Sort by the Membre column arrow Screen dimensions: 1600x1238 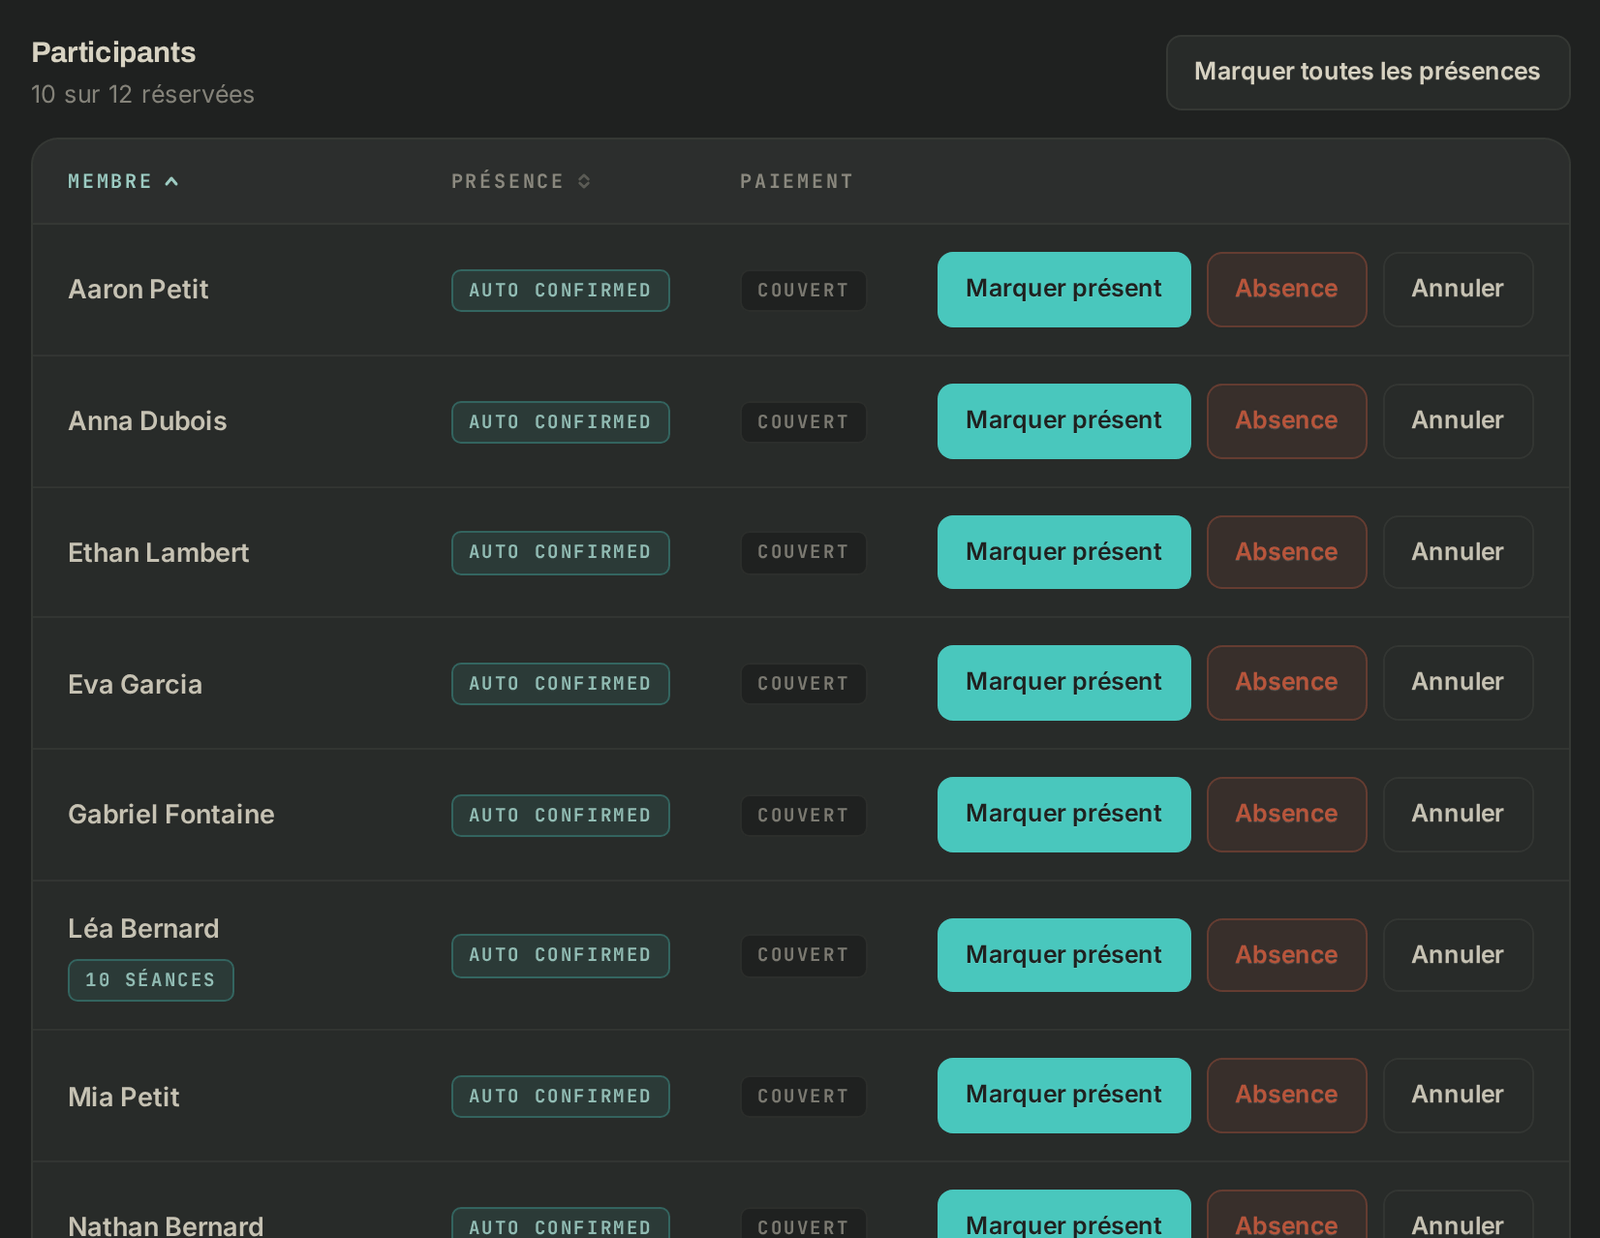(171, 181)
